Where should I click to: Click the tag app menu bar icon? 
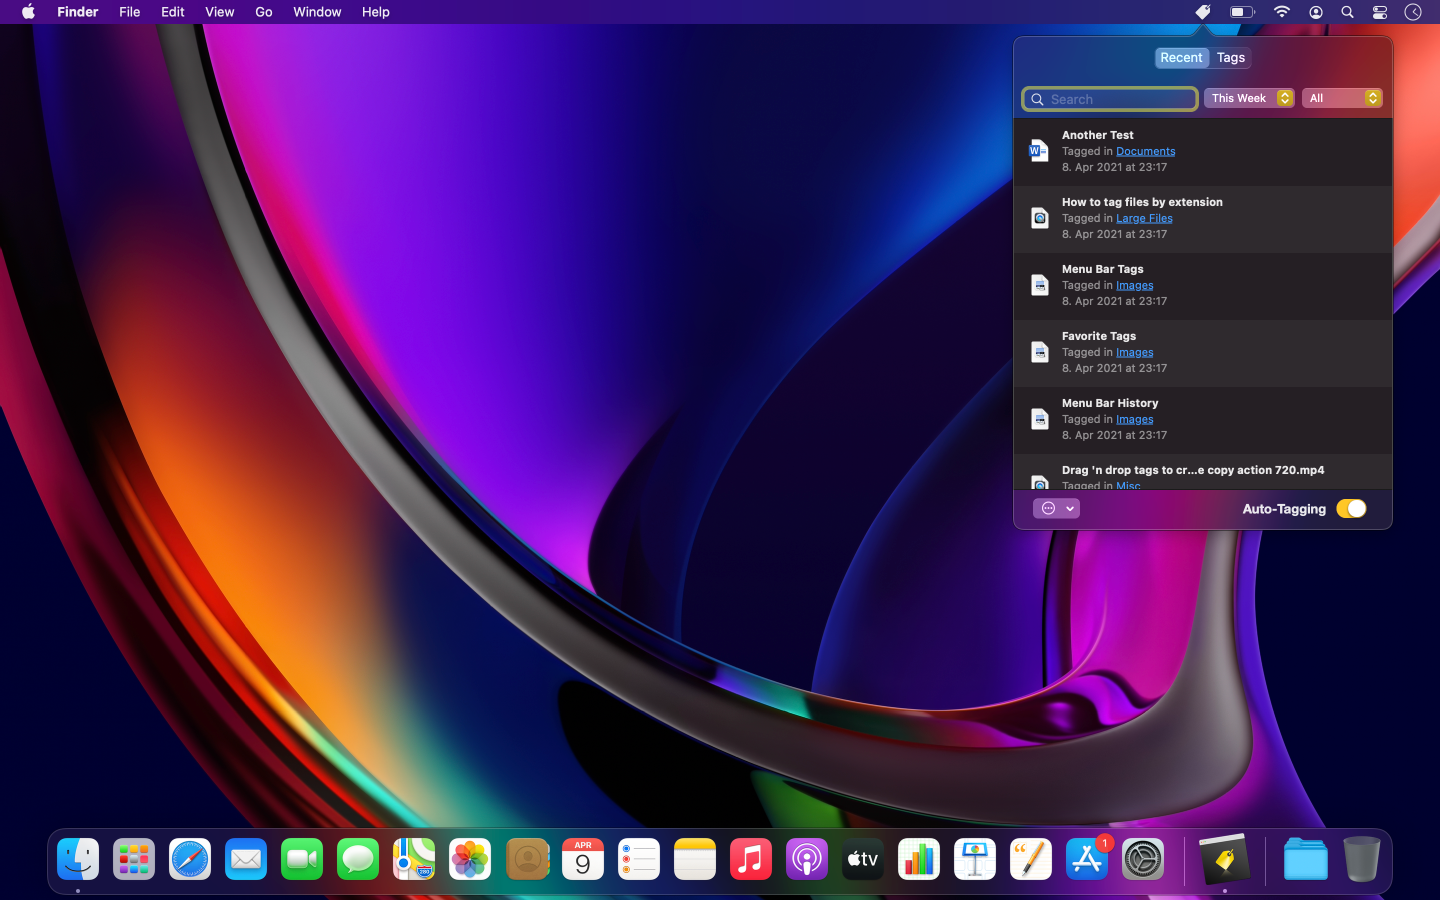(x=1203, y=12)
